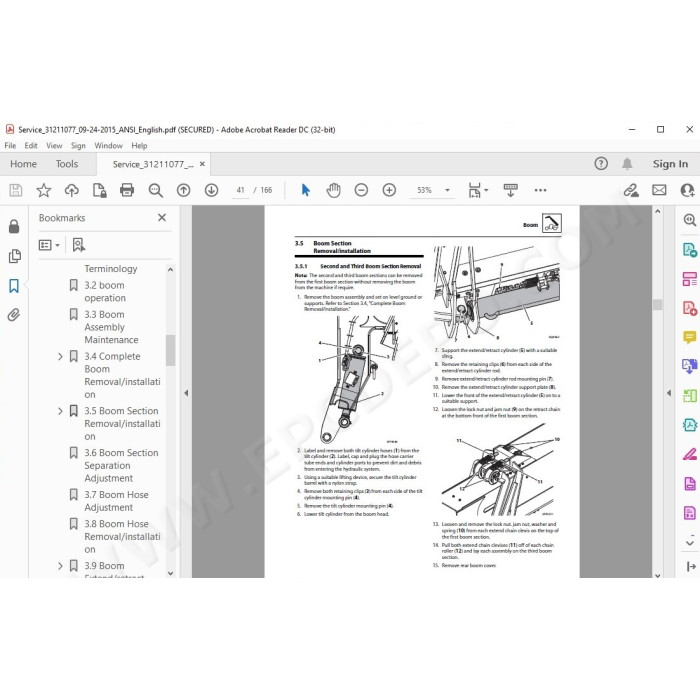Switch to the Home tab

coord(23,164)
